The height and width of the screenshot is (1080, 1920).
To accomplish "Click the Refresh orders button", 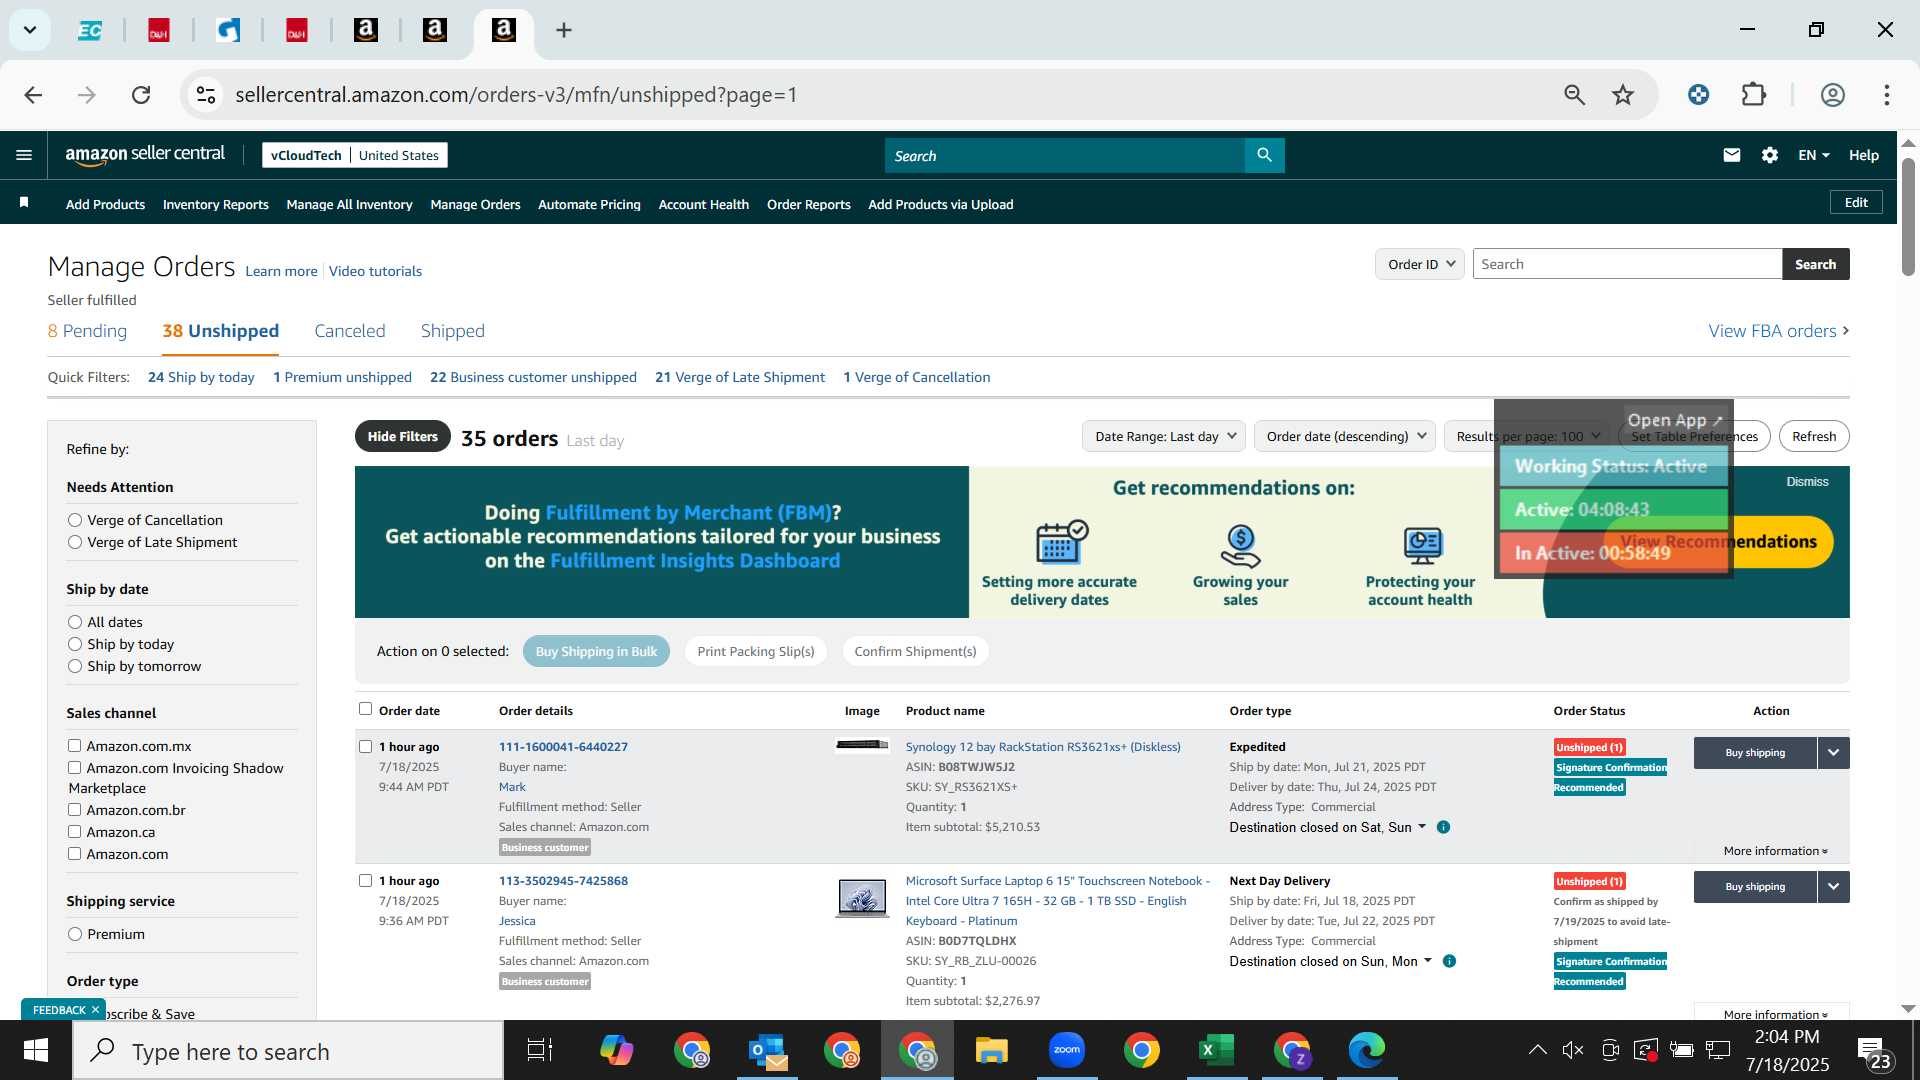I will (x=1813, y=436).
